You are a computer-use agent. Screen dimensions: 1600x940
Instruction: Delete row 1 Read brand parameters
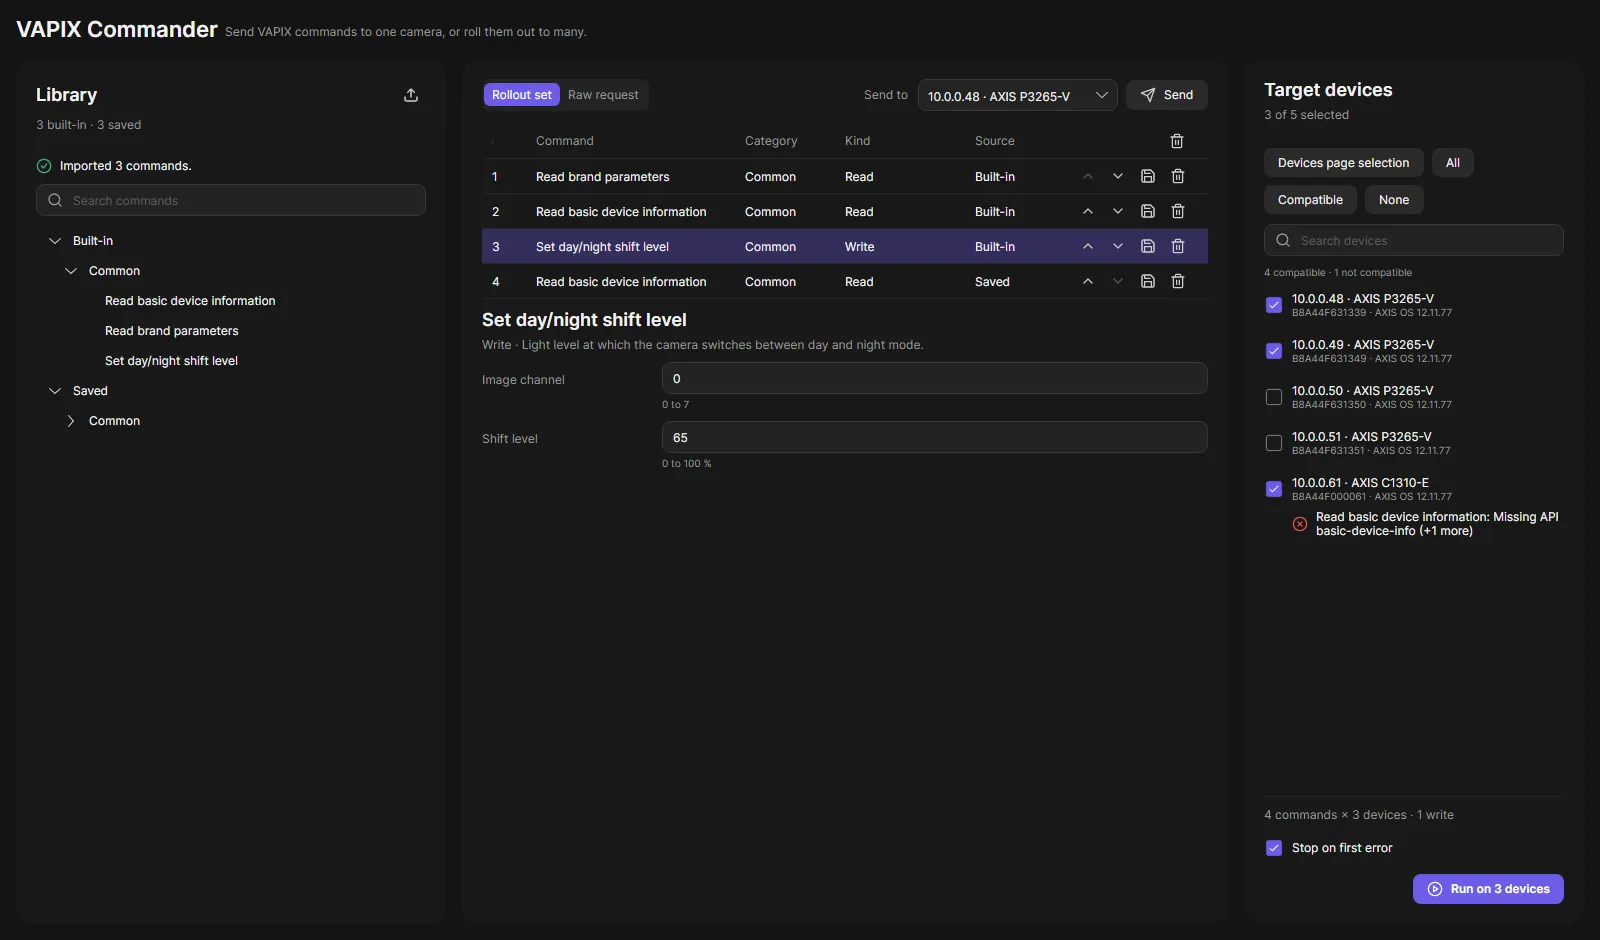[x=1178, y=176]
